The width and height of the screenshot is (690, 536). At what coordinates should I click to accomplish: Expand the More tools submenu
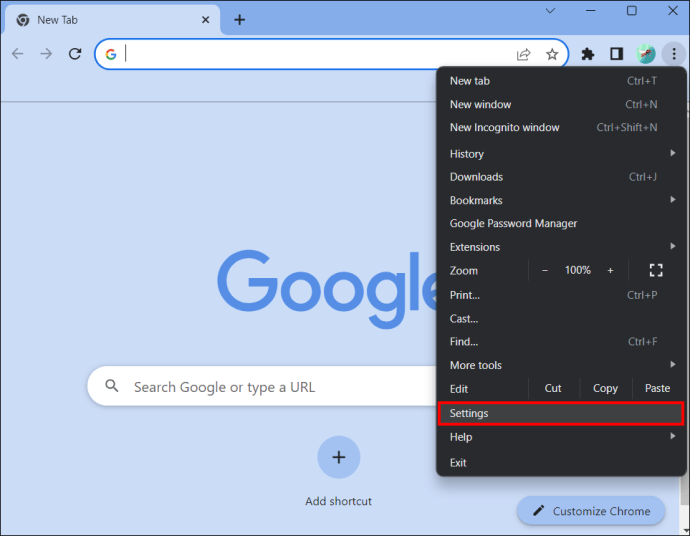click(x=561, y=365)
